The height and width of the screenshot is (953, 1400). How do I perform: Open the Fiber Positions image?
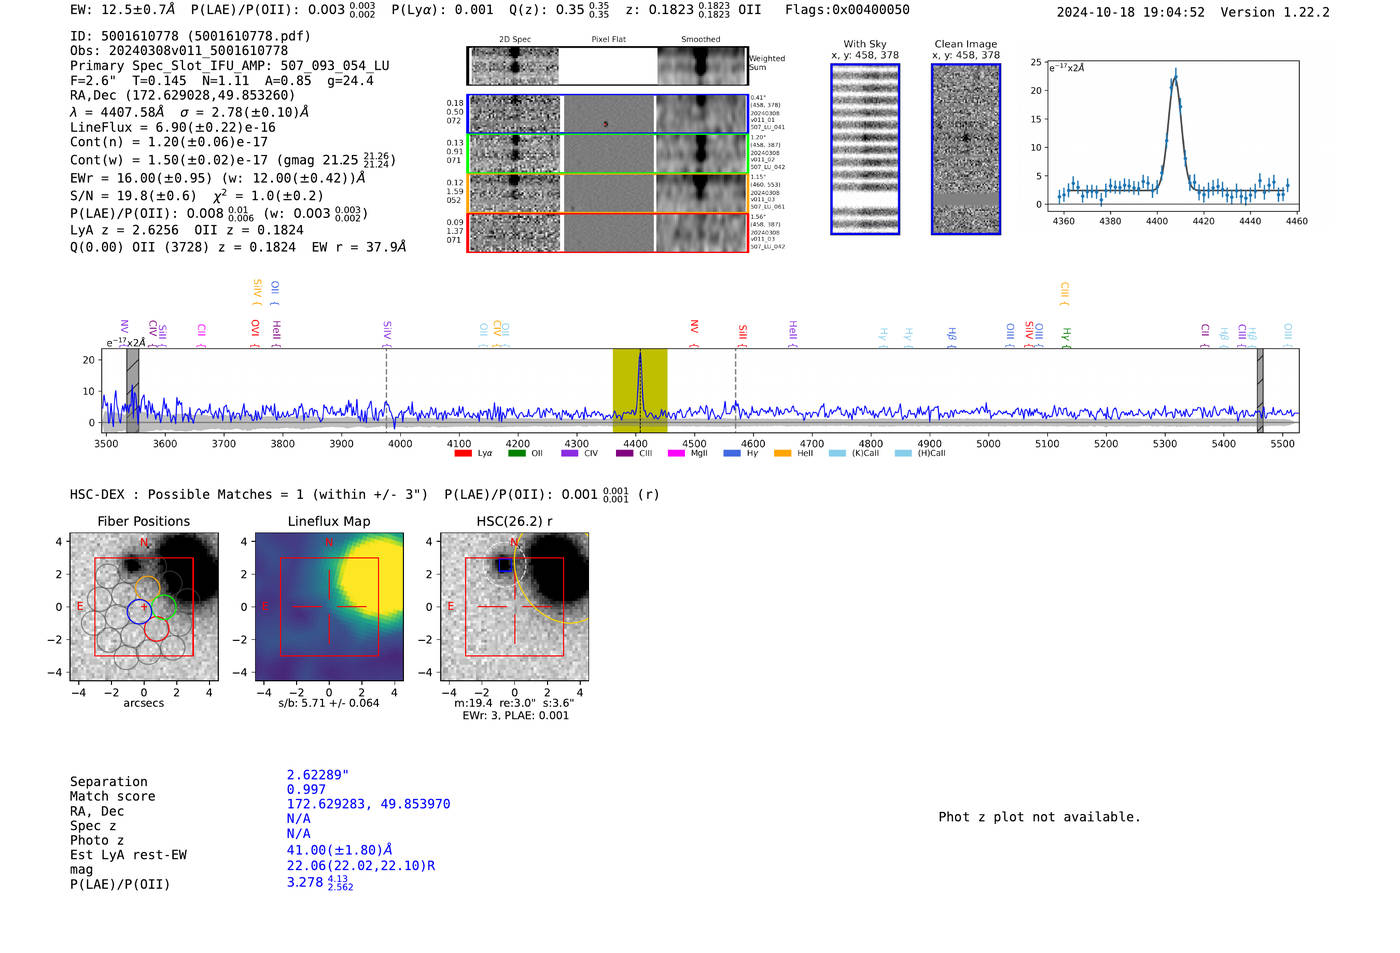(144, 607)
